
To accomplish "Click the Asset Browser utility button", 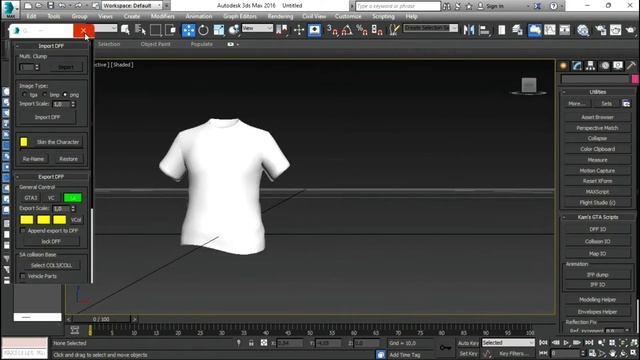I will (x=597, y=117).
